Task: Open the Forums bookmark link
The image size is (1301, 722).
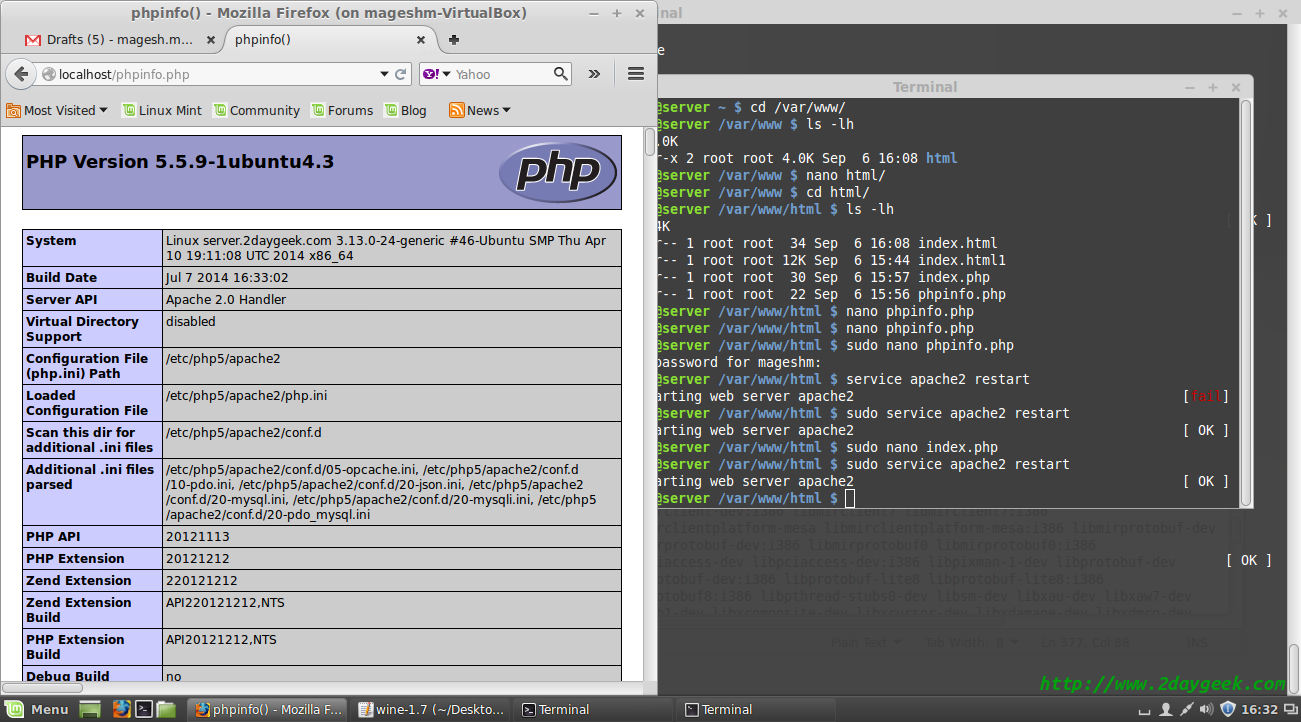Action: (341, 110)
